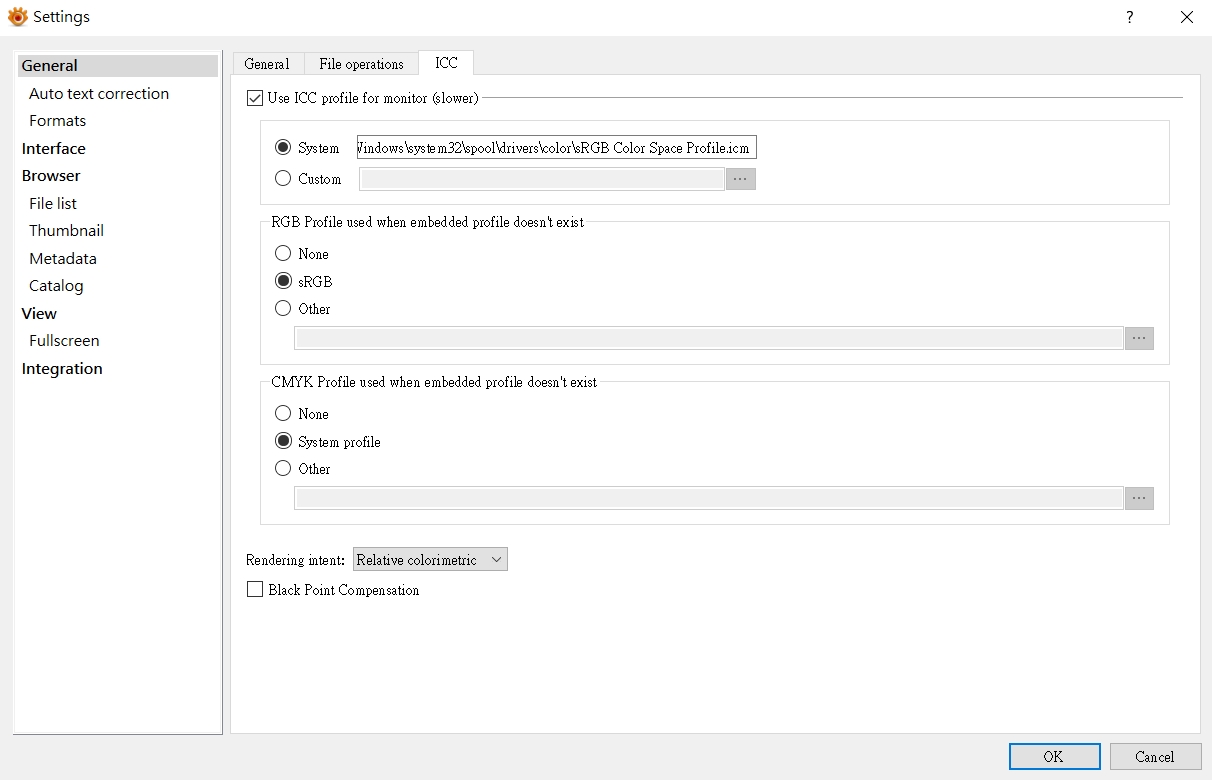Select None for RGB profile
The height and width of the screenshot is (780, 1212).
283,254
